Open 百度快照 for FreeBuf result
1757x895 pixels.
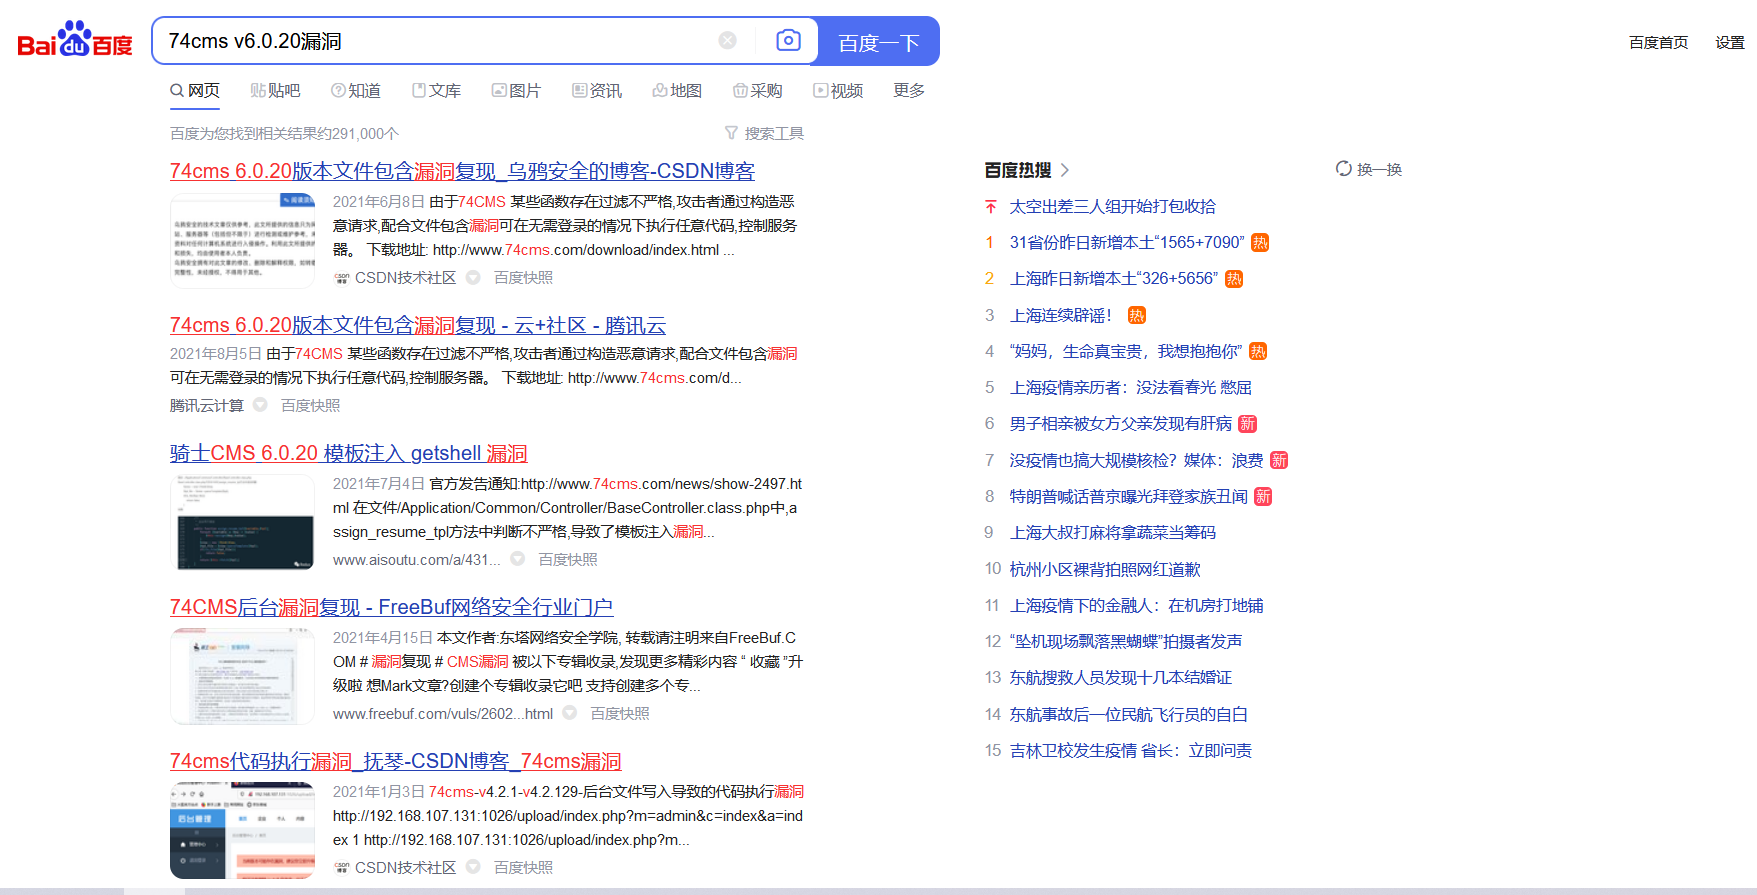point(620,714)
